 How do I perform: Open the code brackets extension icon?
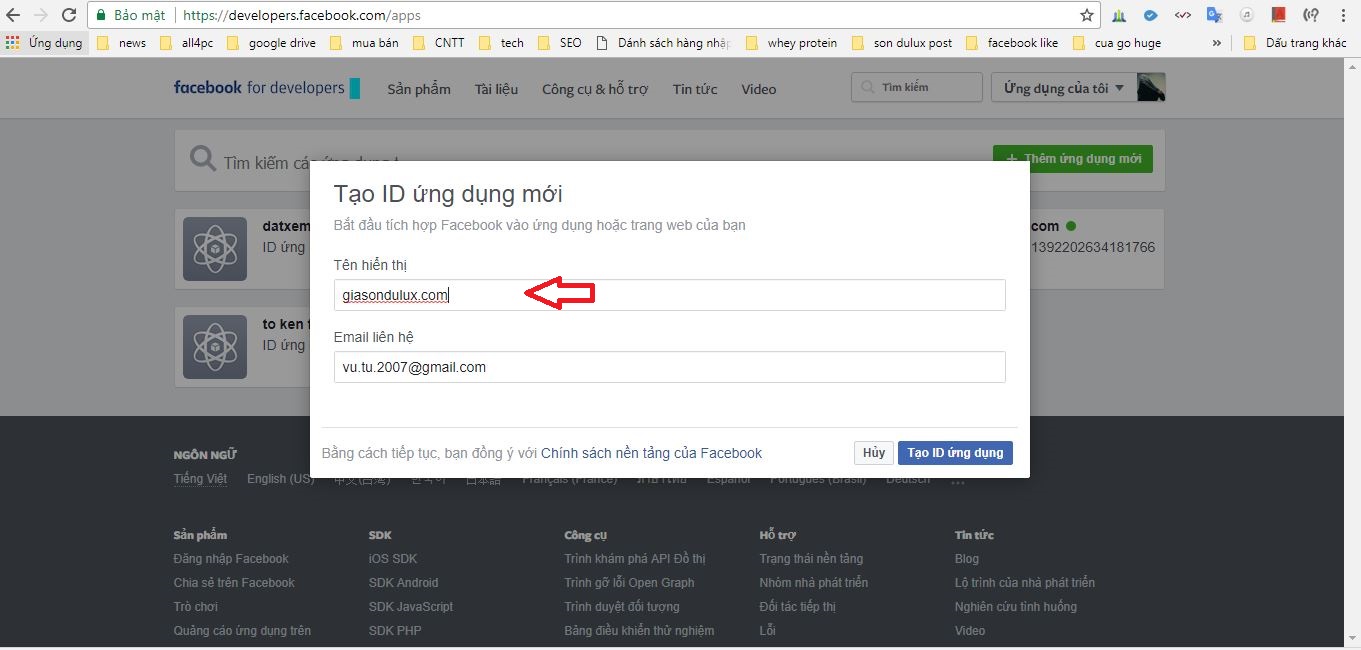[x=1183, y=16]
